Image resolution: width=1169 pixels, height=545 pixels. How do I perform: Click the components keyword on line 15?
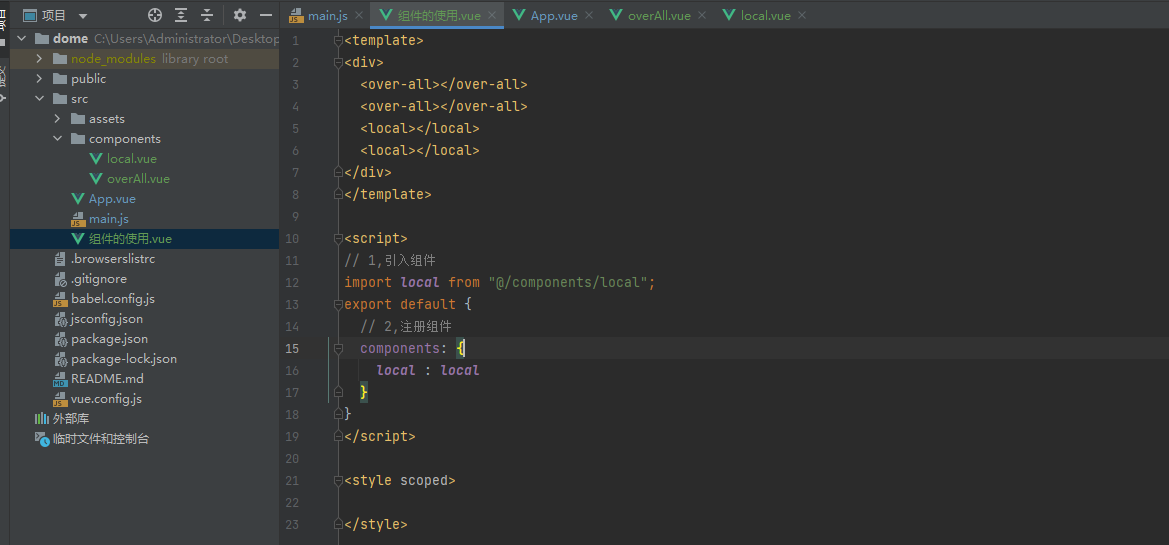point(400,348)
